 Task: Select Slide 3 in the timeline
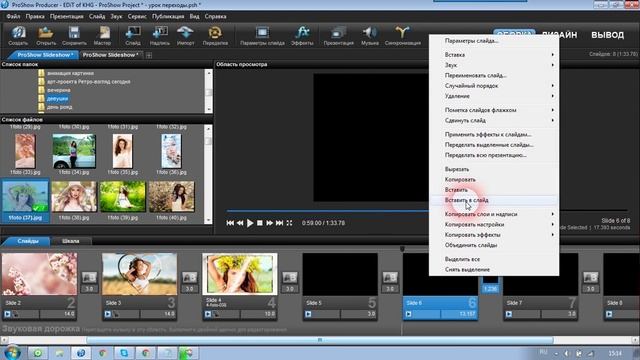[140, 286]
